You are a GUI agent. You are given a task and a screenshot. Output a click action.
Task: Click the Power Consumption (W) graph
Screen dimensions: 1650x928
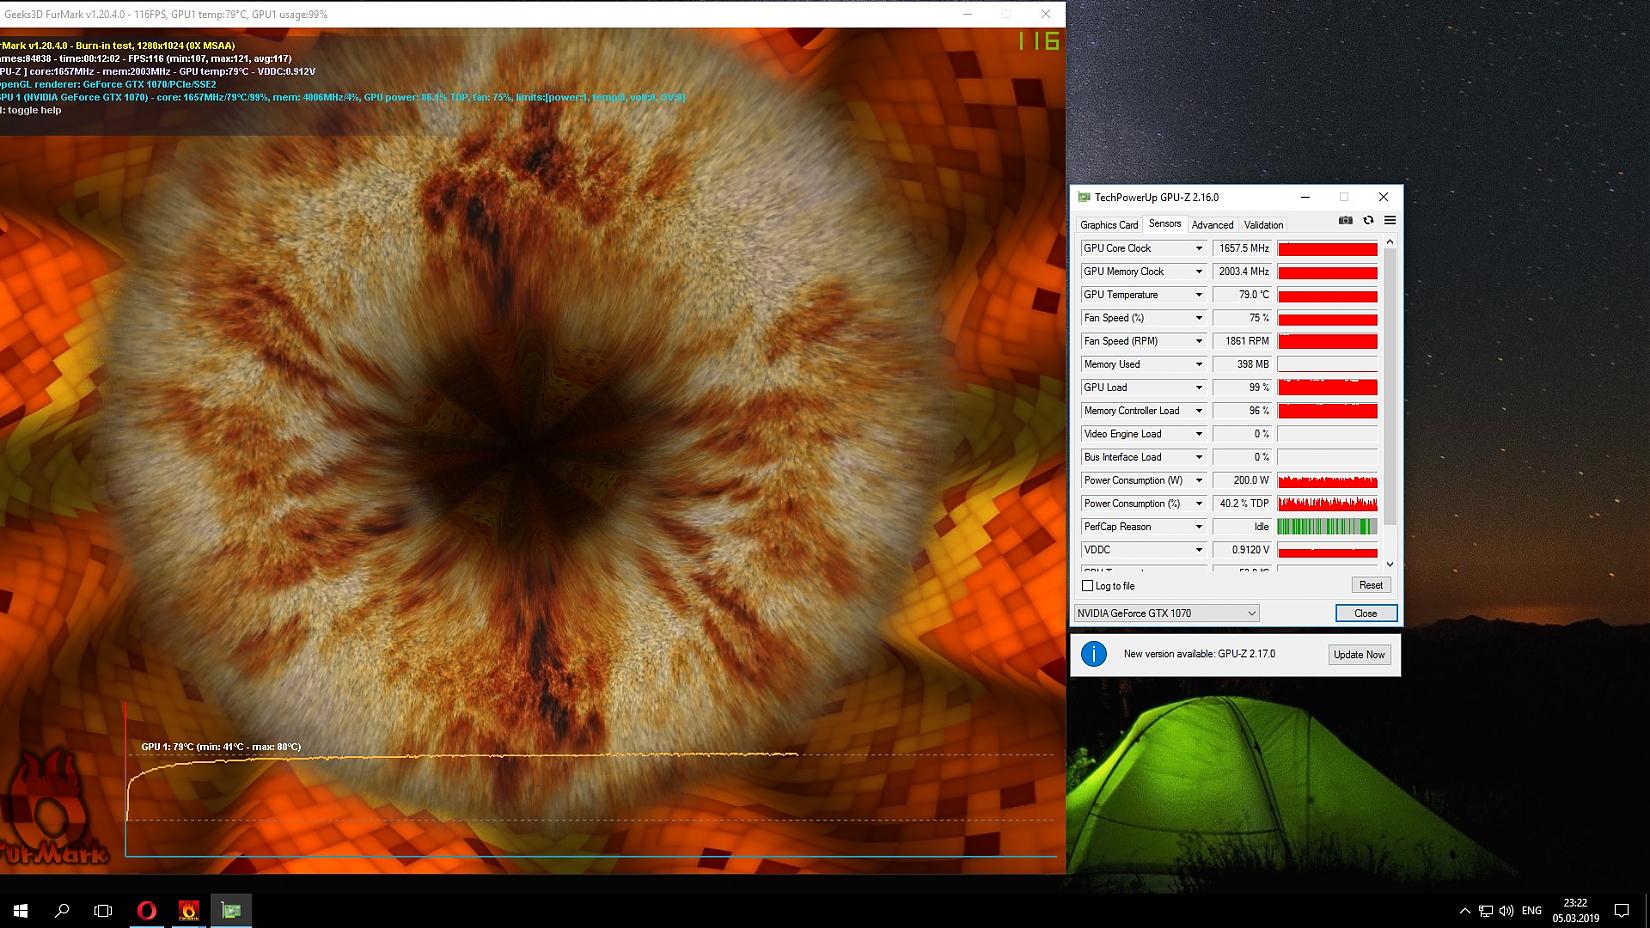coord(1328,480)
